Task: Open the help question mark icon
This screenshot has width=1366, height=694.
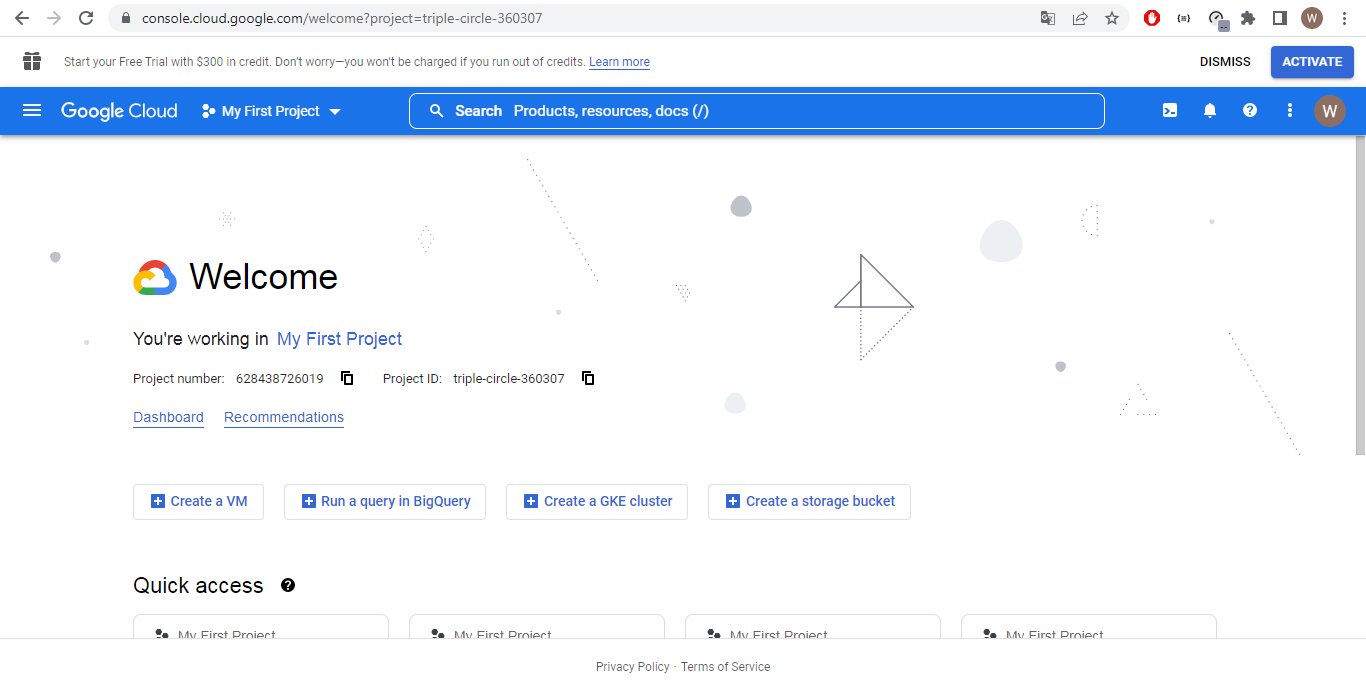Action: (1250, 111)
